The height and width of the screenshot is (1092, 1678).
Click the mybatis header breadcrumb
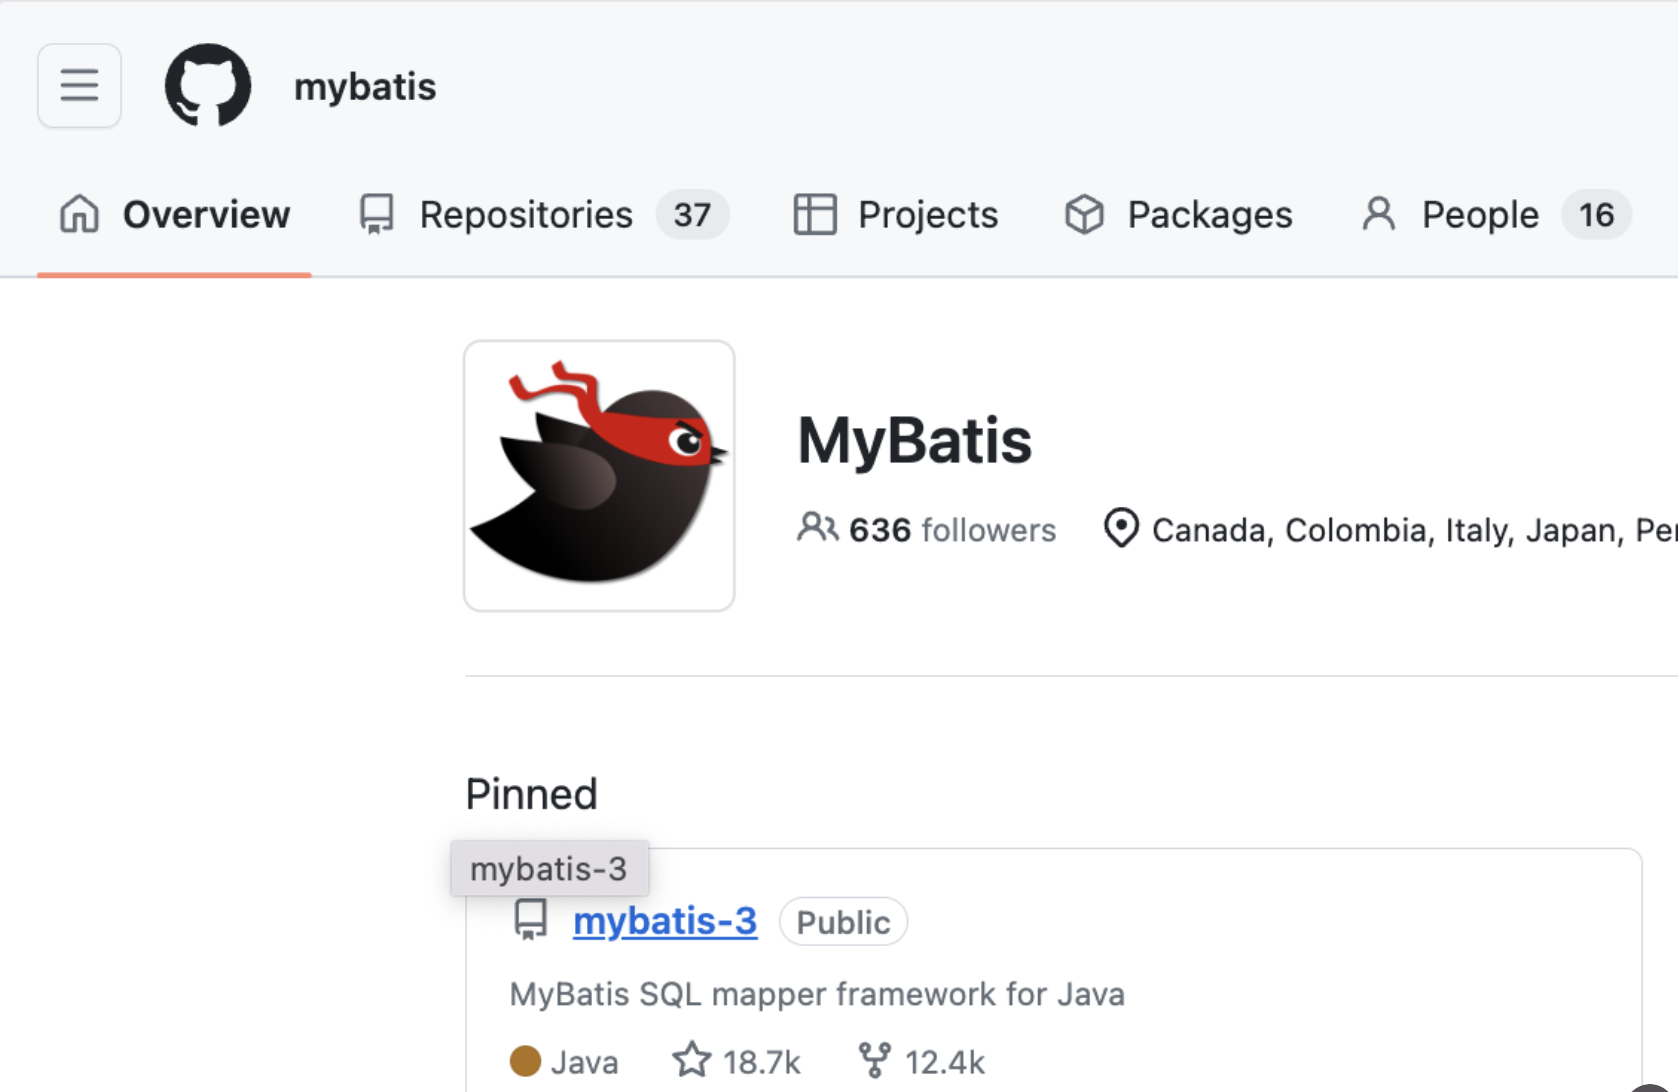tap(365, 87)
